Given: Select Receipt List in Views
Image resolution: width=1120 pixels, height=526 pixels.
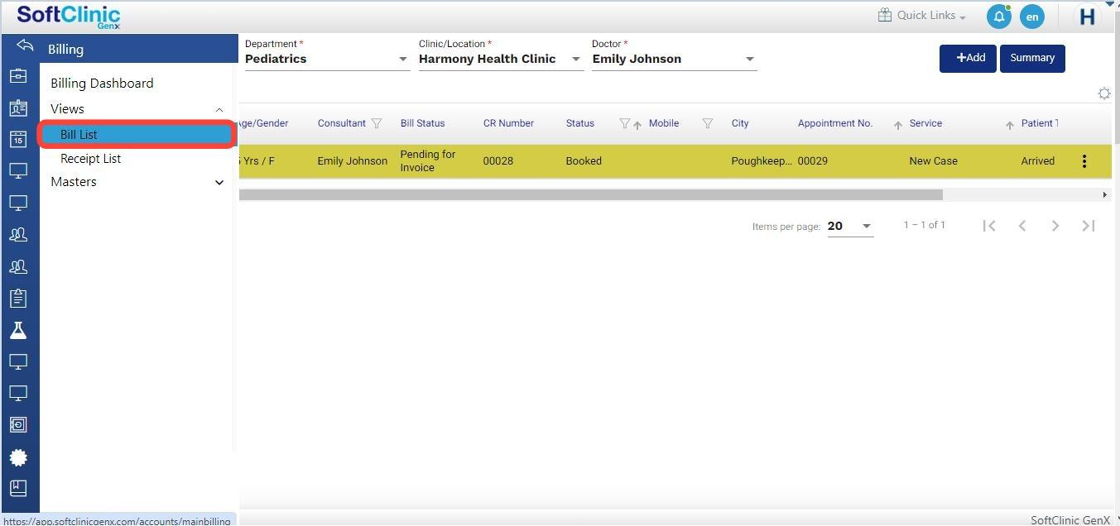Looking at the screenshot, I should (x=91, y=158).
